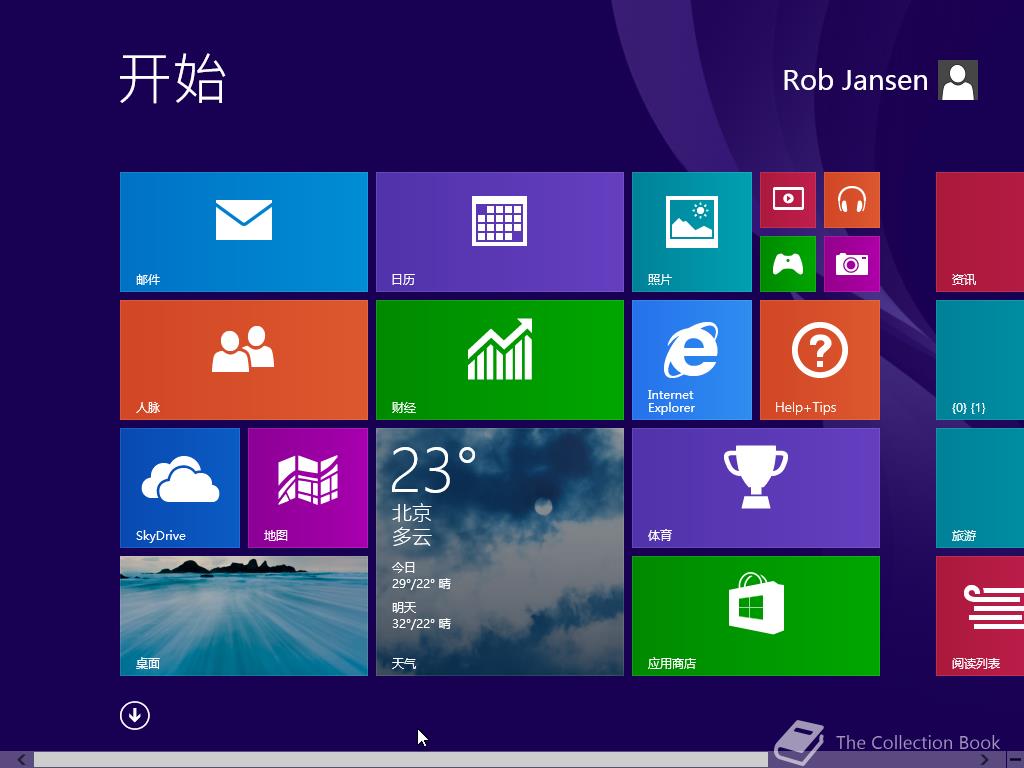Image resolution: width=1024 pixels, height=768 pixels.
Task: Click the 北京 city name
Action: click(x=411, y=513)
